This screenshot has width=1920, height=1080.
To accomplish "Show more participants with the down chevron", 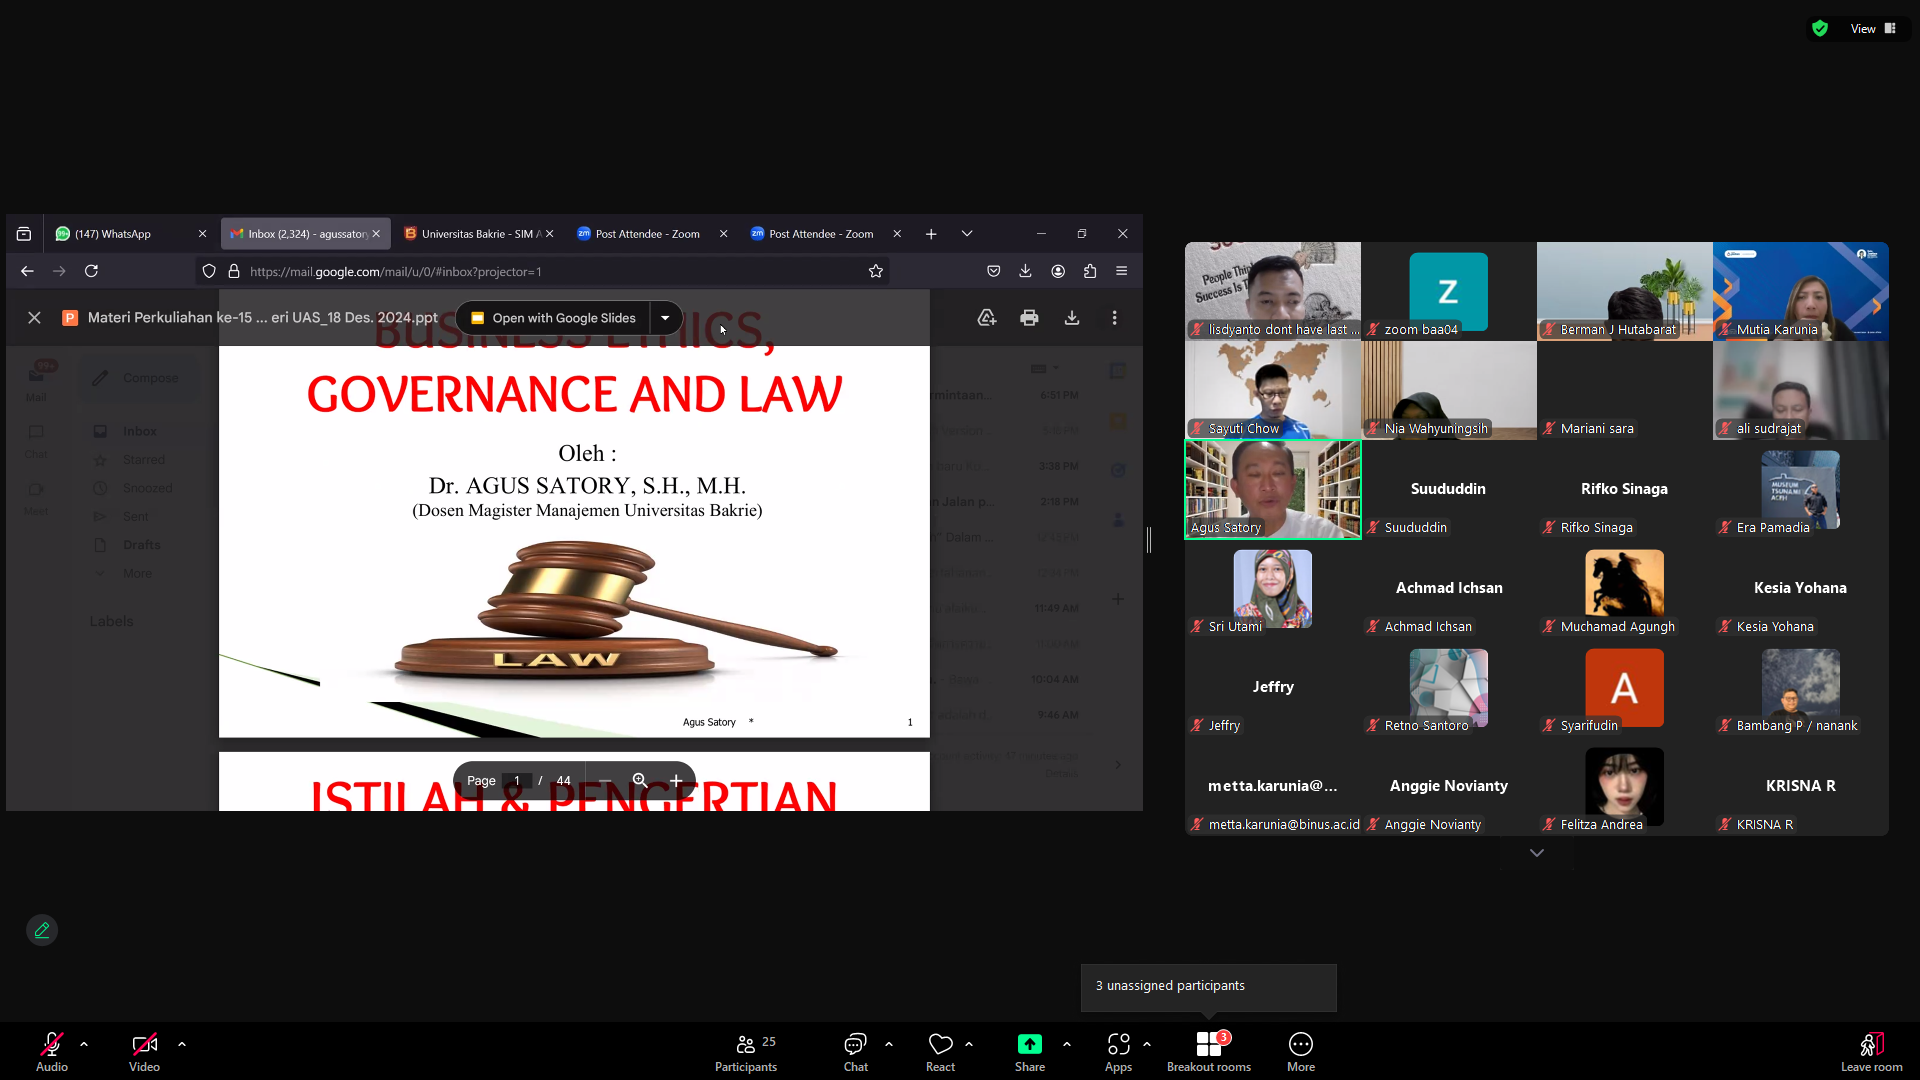I will pos(1537,853).
